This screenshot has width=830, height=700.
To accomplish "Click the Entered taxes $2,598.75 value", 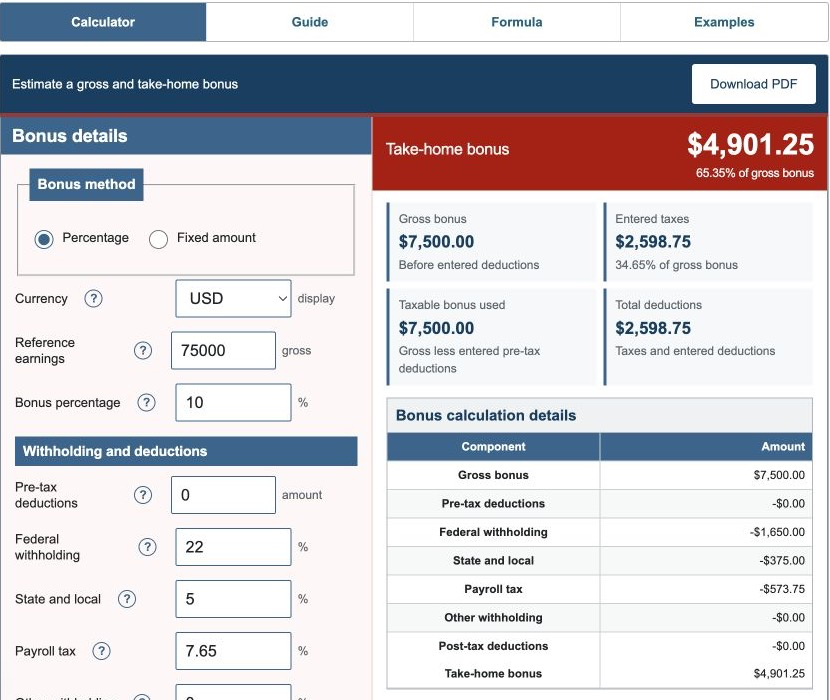I will coord(653,242).
